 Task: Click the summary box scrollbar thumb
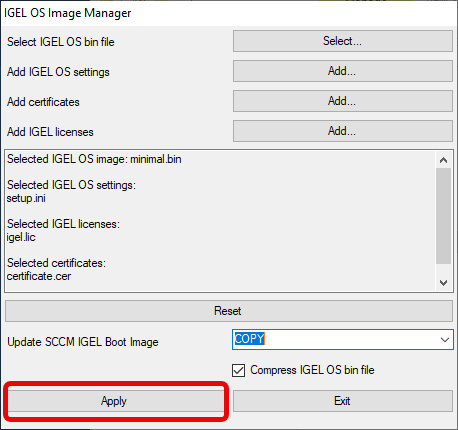(x=443, y=216)
